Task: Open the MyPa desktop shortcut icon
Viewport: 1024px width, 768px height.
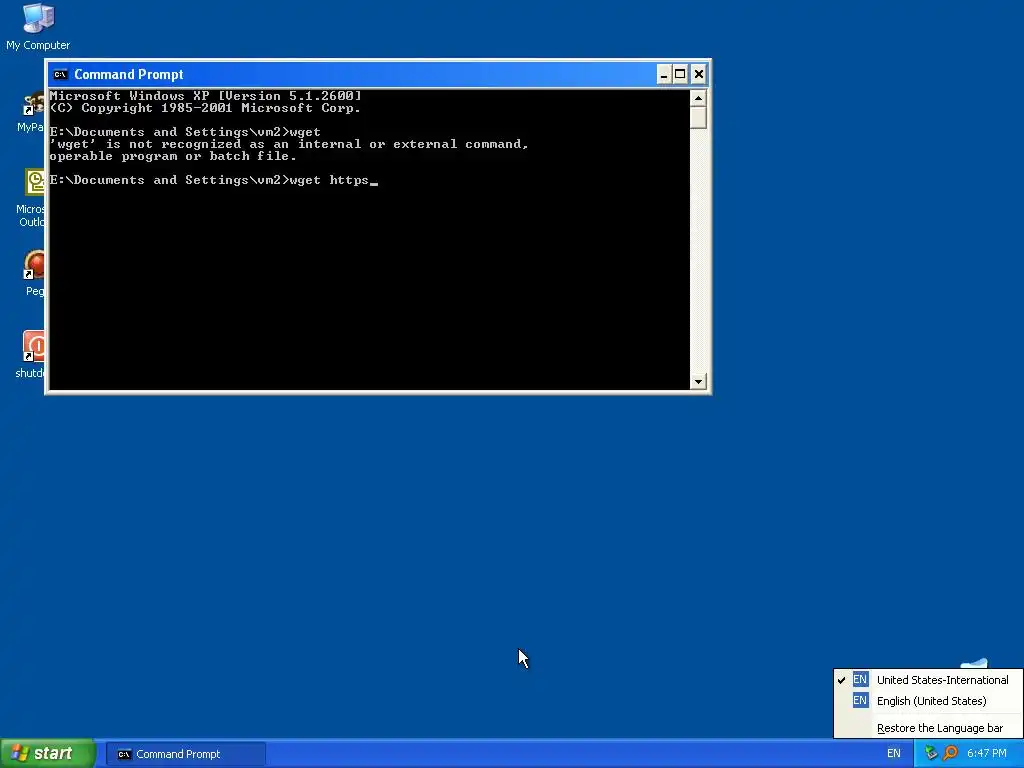Action: (x=31, y=111)
